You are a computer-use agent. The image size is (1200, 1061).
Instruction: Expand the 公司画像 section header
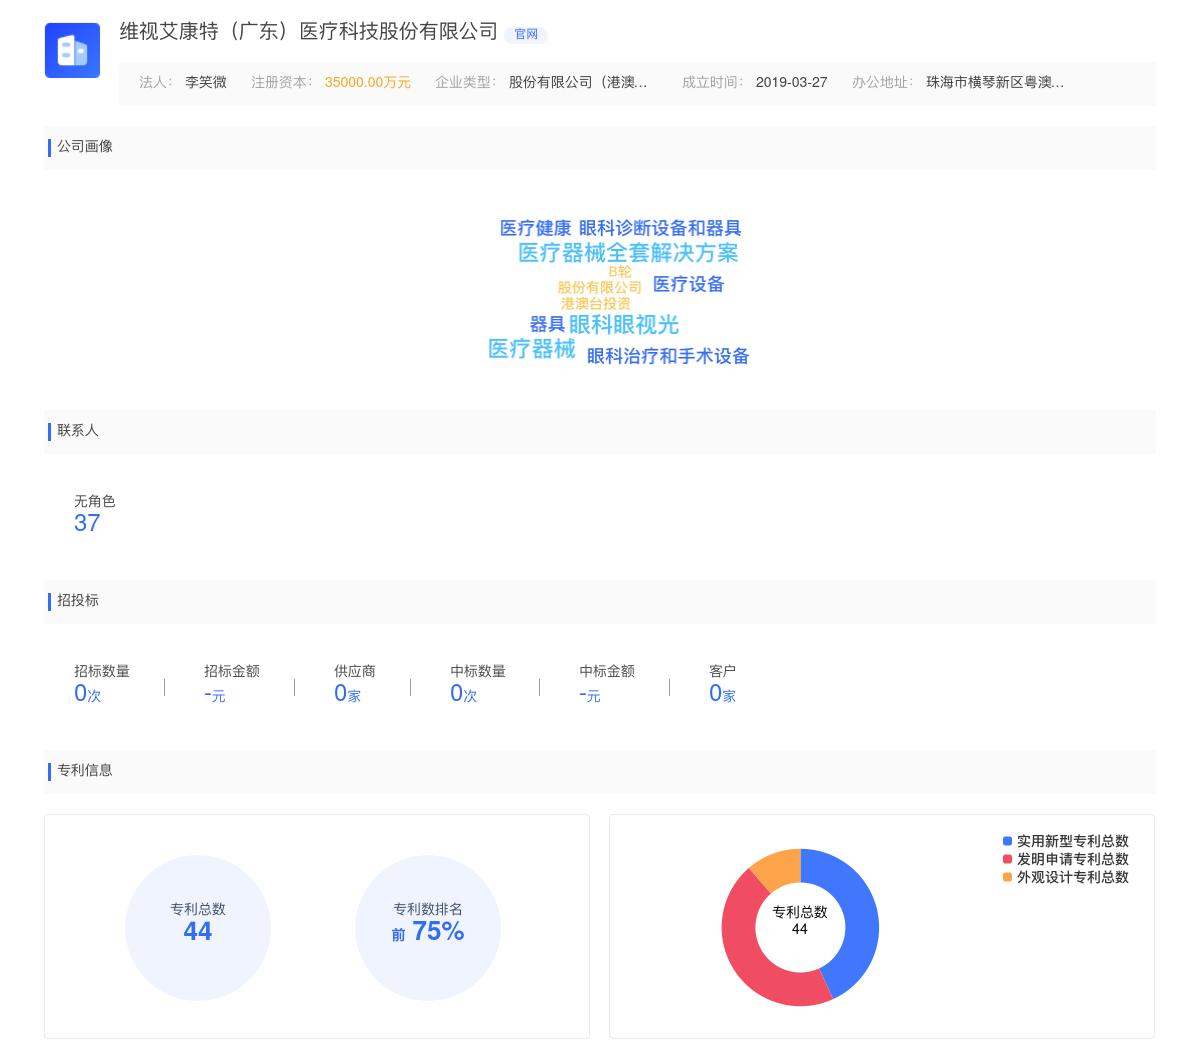85,147
